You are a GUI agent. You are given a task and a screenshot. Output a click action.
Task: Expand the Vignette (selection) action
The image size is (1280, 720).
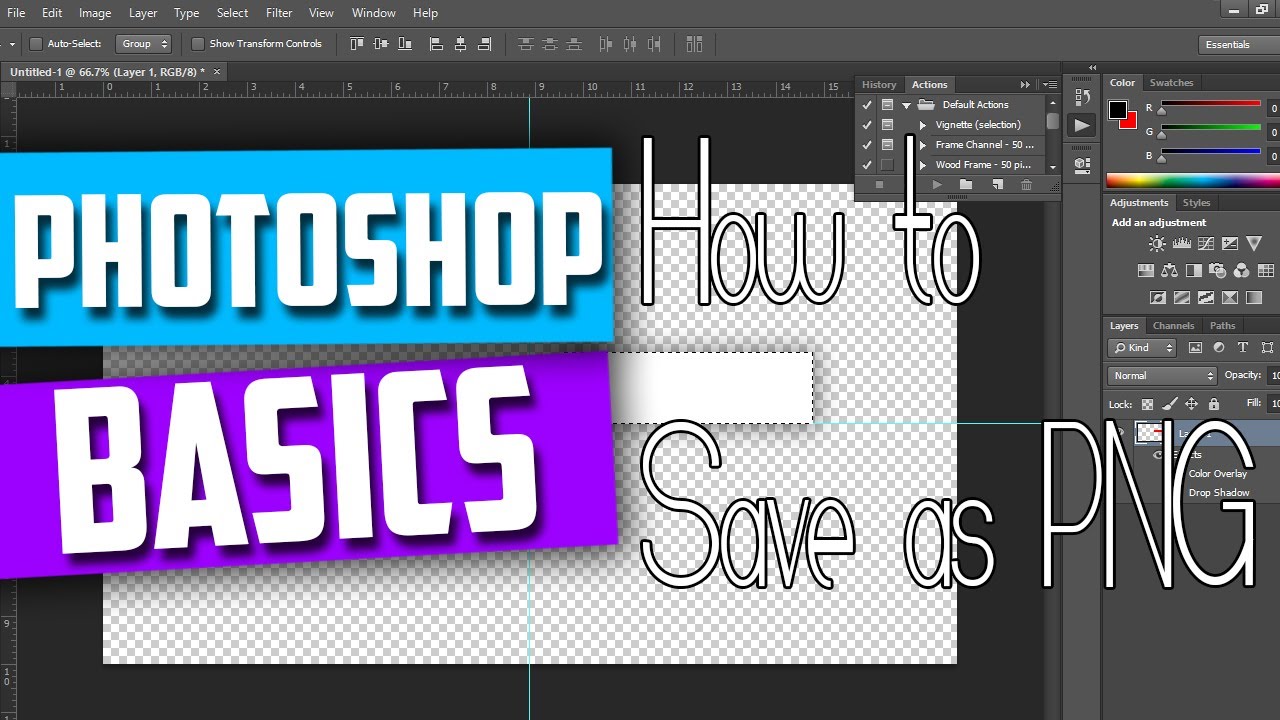point(923,125)
